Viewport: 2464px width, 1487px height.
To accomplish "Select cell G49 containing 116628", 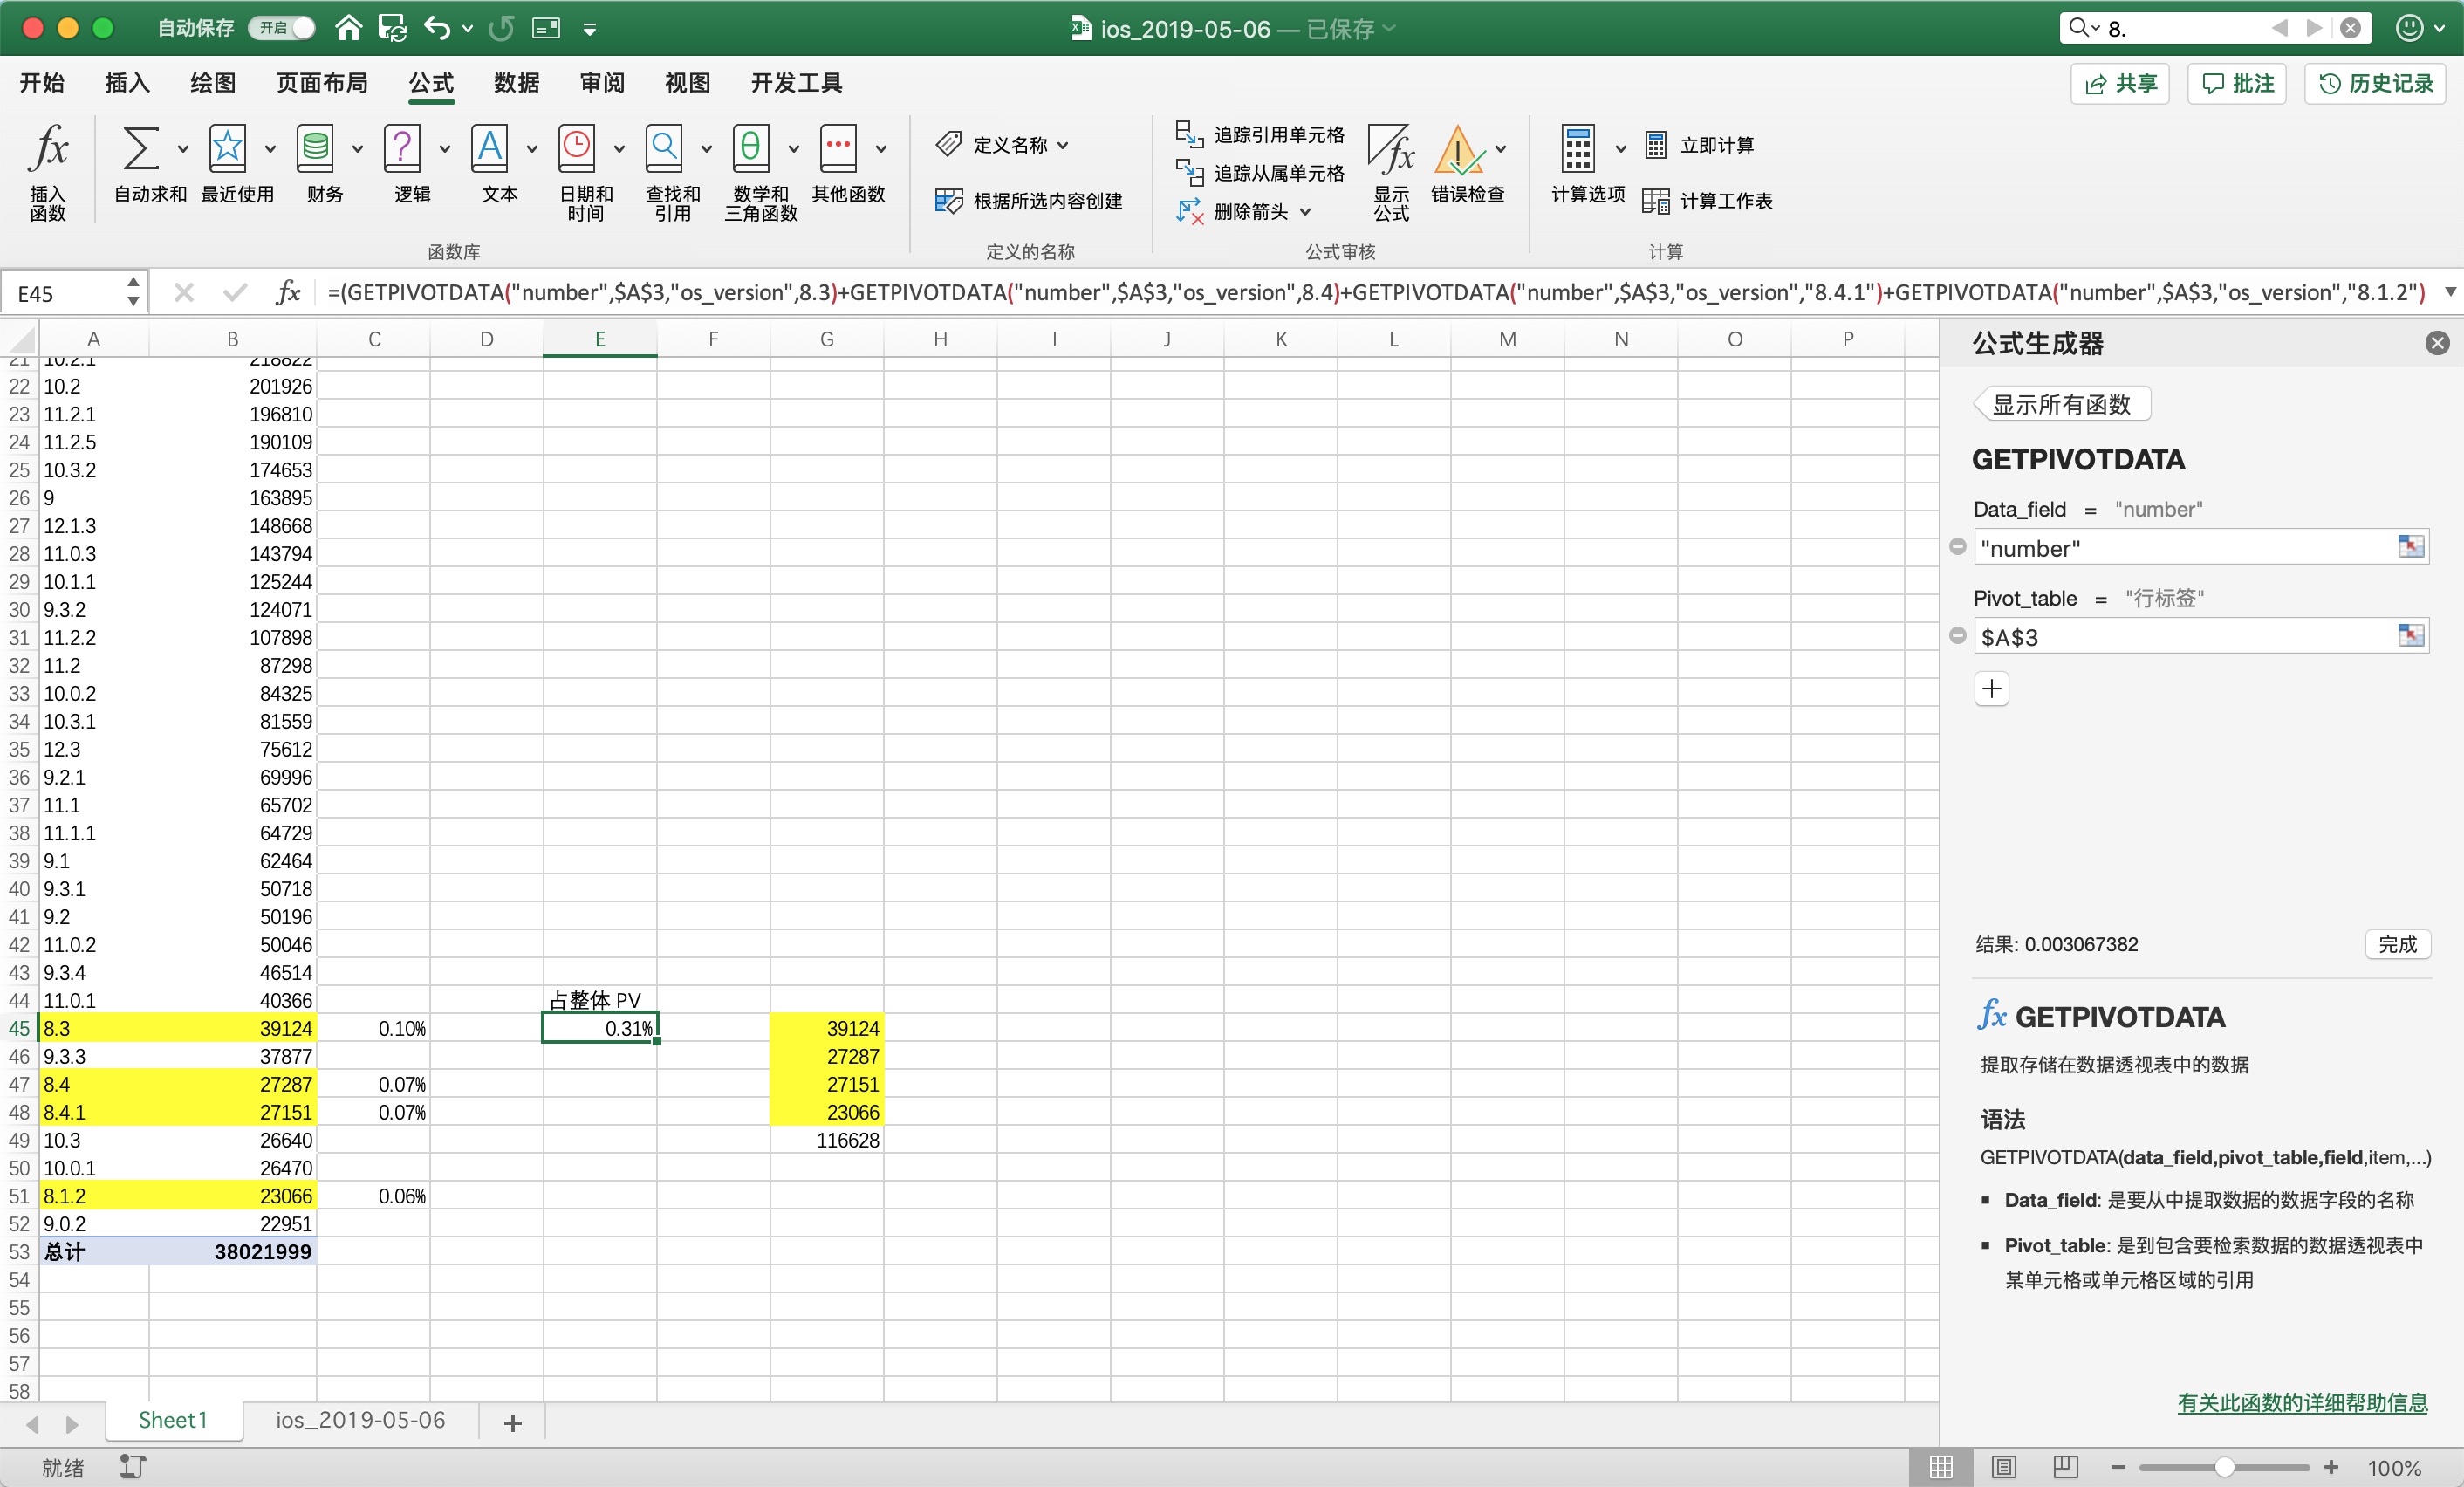I will click(x=826, y=1140).
